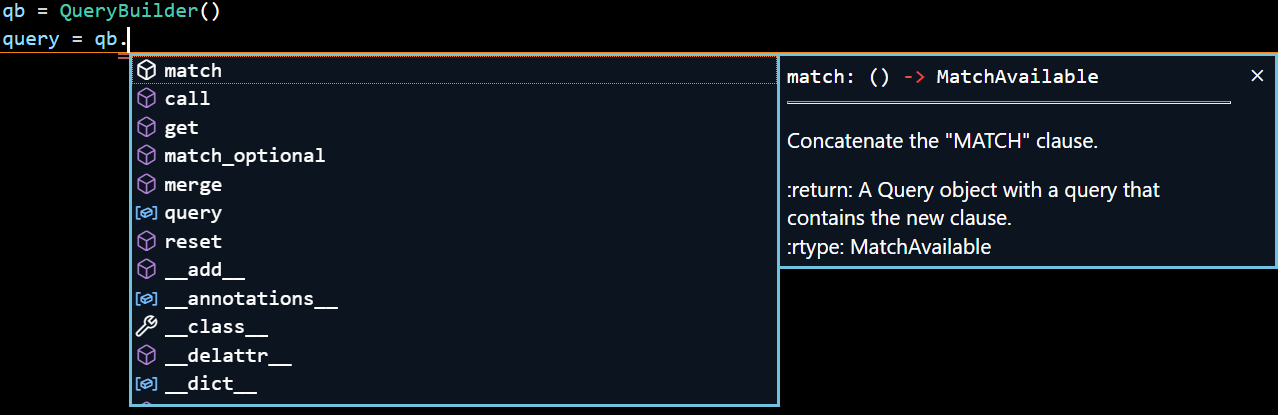Select the match completion suggestion
1278x415 pixels.
click(x=193, y=71)
